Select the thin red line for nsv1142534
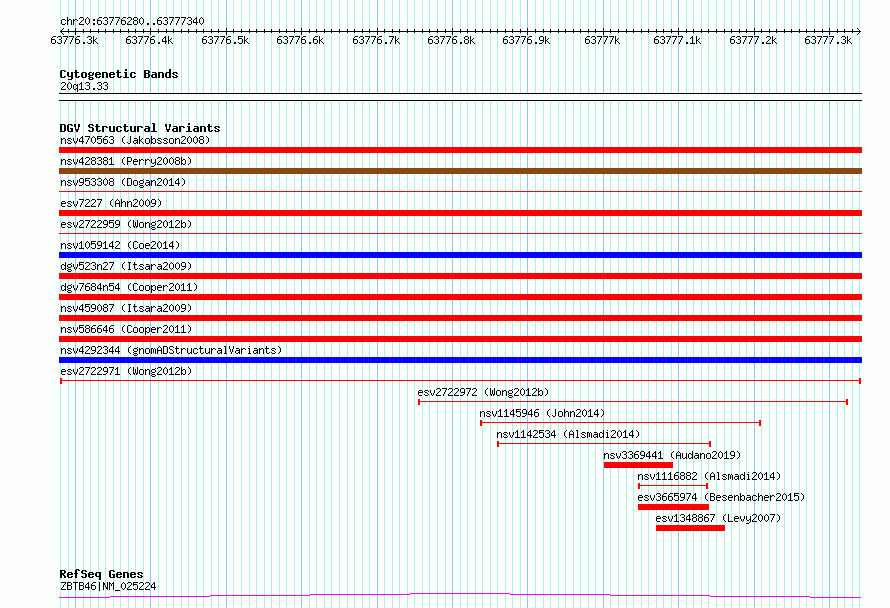890x608 pixels. coord(604,444)
